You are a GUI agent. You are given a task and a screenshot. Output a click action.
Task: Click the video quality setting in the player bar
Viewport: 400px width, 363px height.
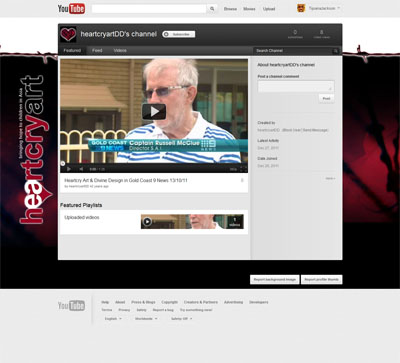click(233, 169)
